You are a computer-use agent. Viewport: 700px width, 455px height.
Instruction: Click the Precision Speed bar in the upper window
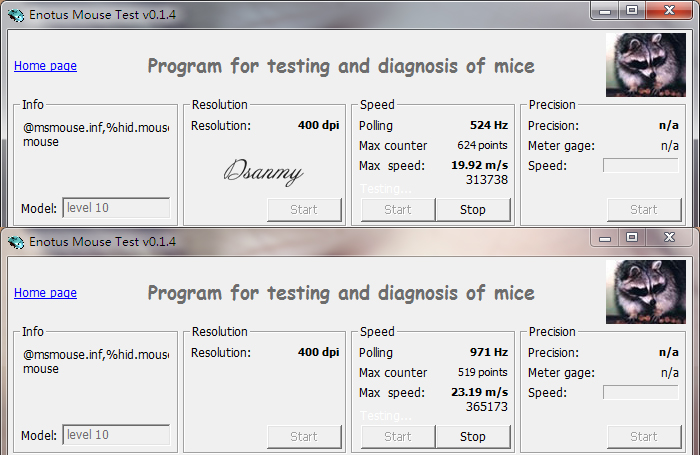640,166
